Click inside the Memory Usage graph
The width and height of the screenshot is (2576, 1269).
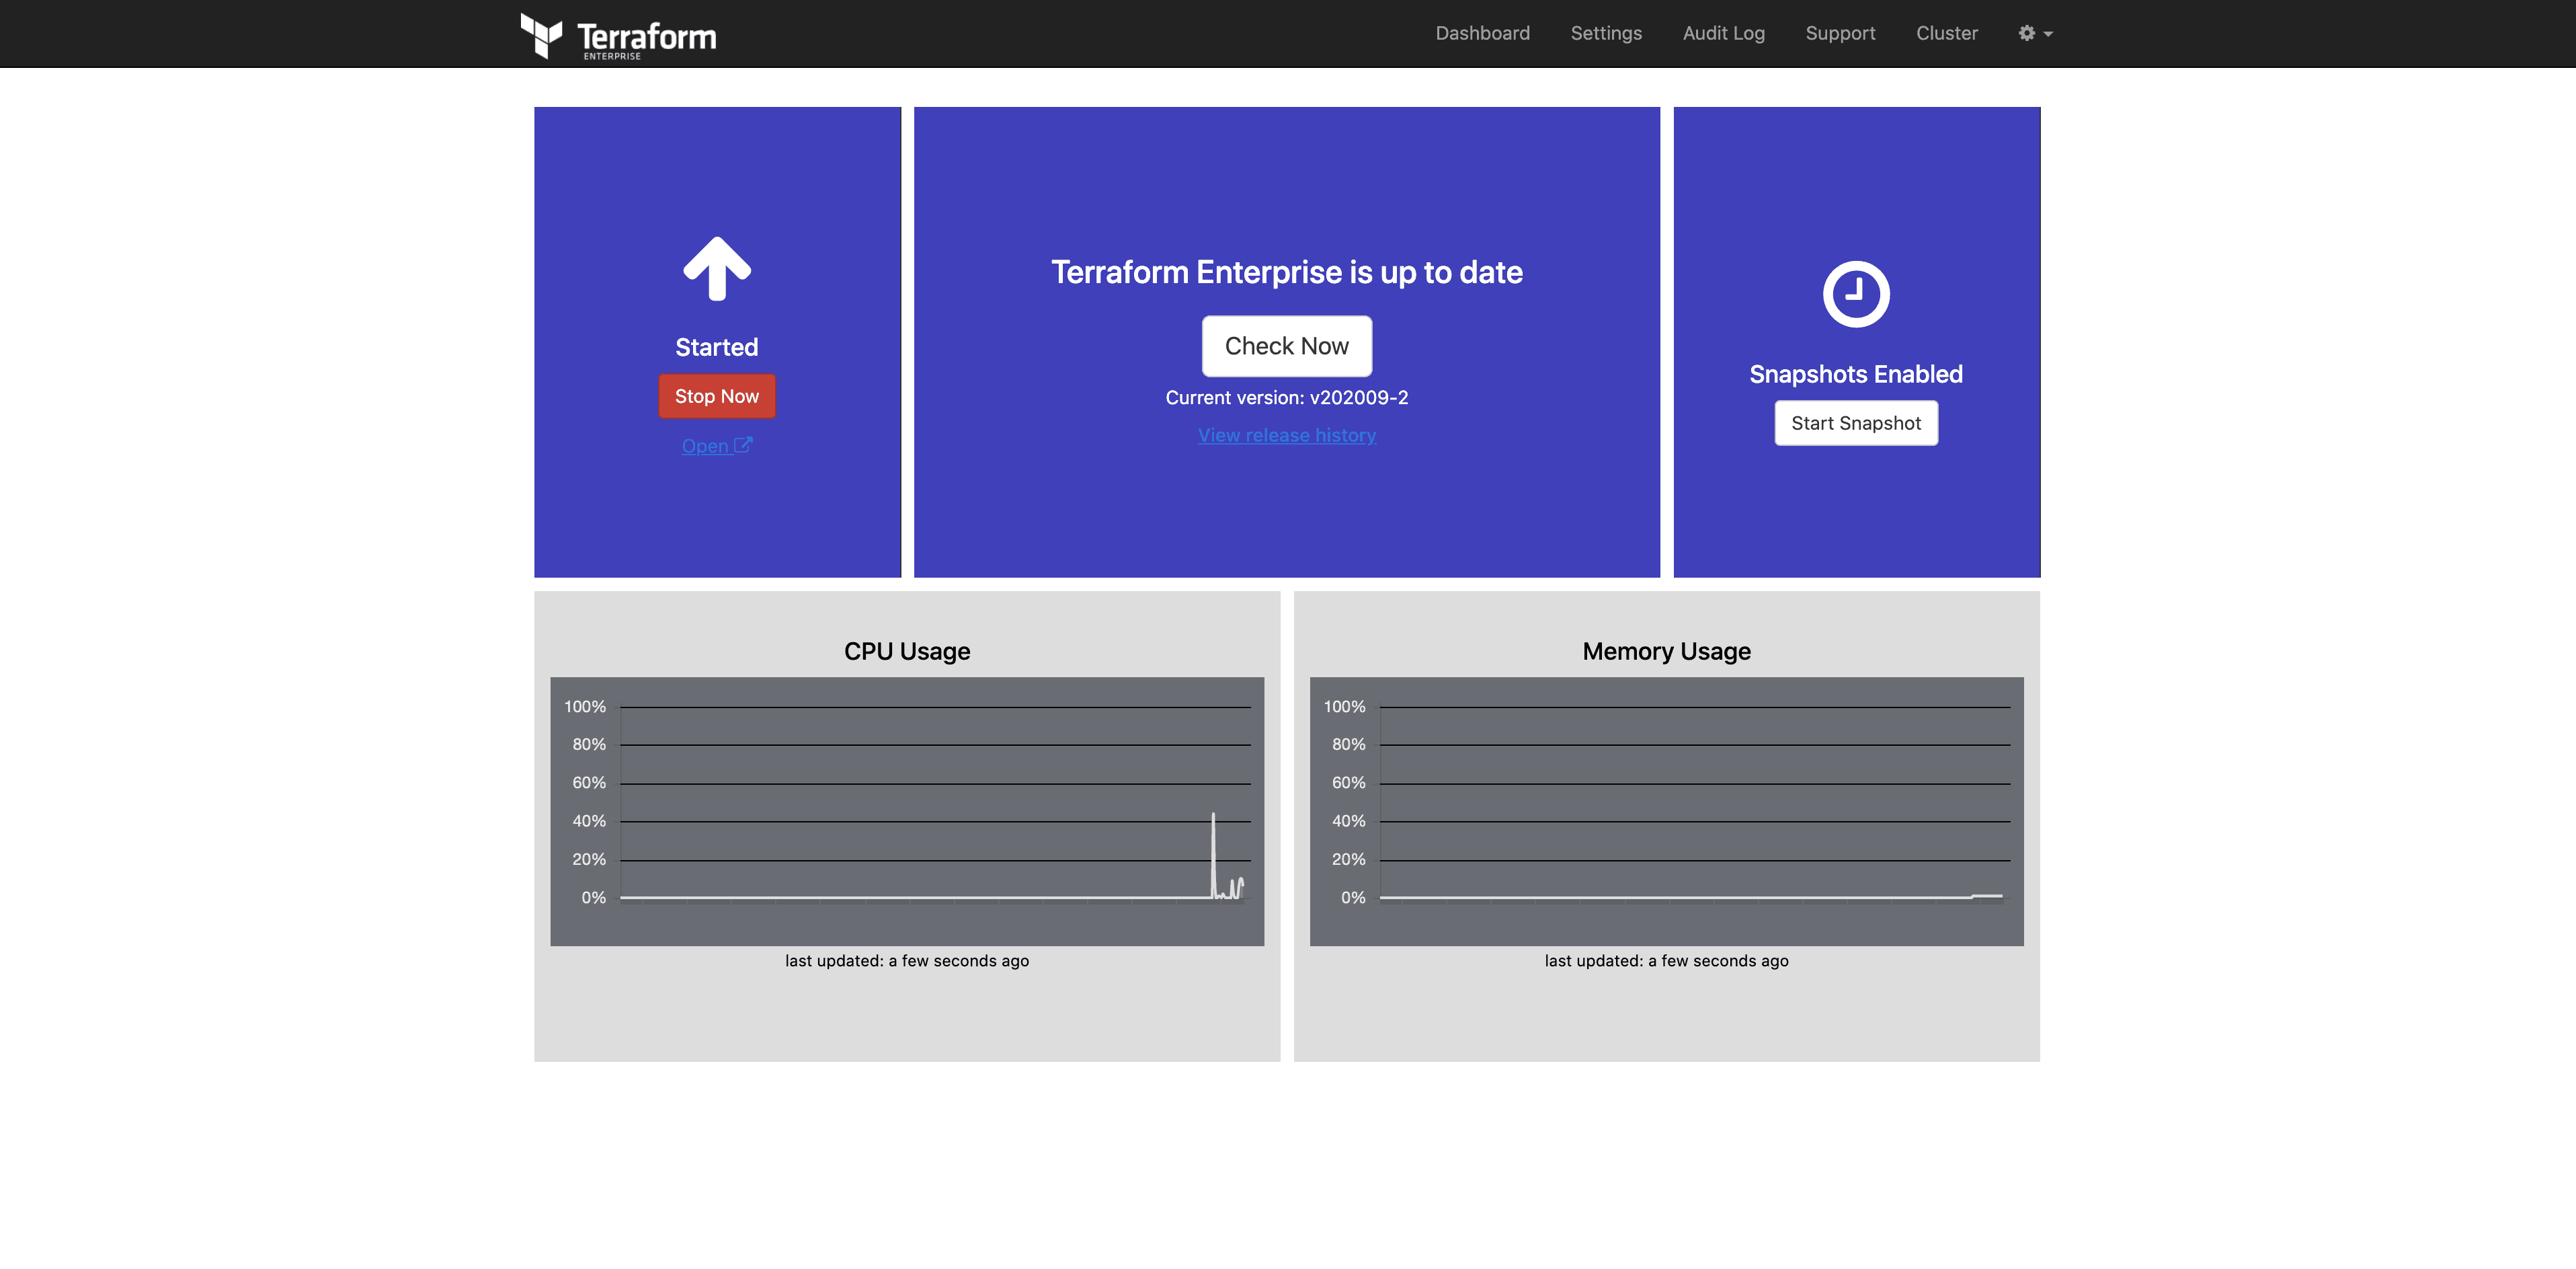(x=1666, y=810)
